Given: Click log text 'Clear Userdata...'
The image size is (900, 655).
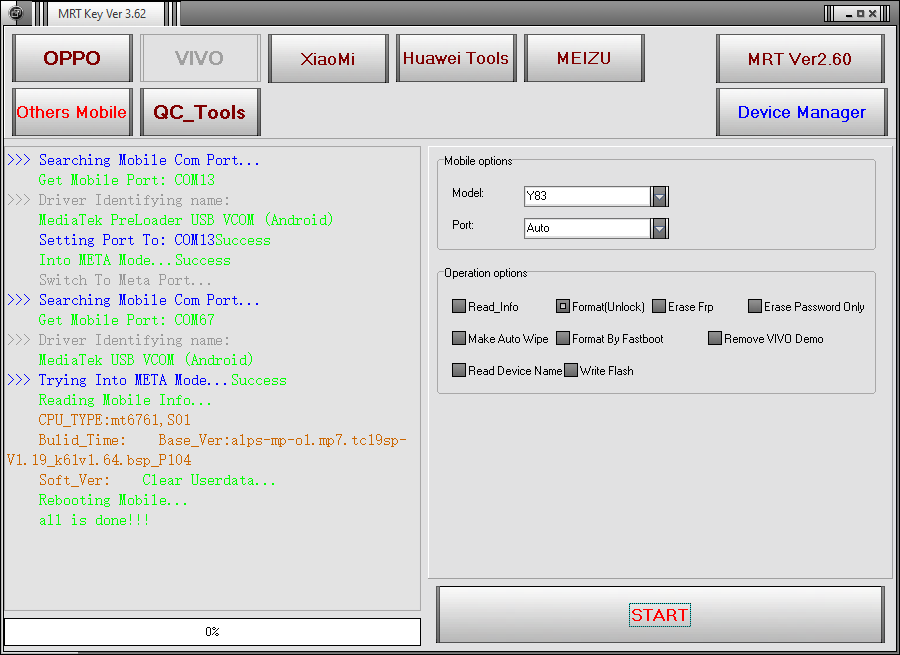Looking at the screenshot, I should coord(209,480).
